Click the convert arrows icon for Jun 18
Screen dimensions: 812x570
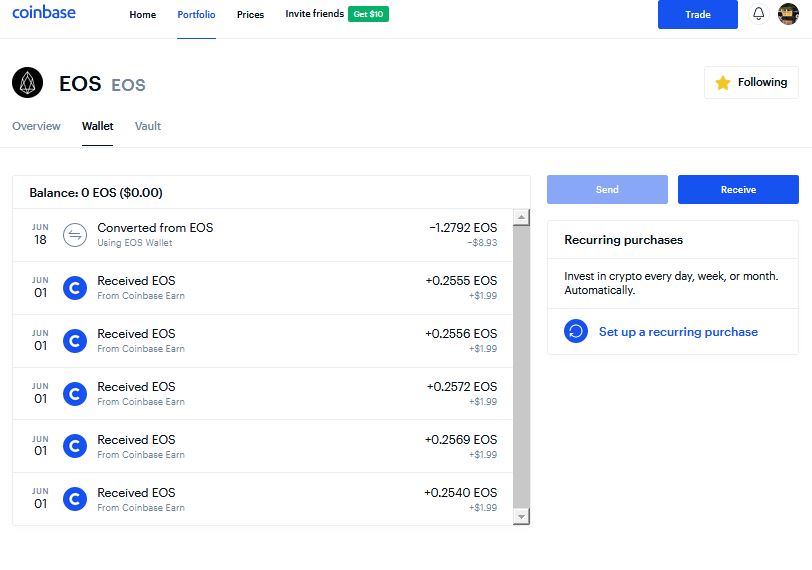(x=75, y=235)
